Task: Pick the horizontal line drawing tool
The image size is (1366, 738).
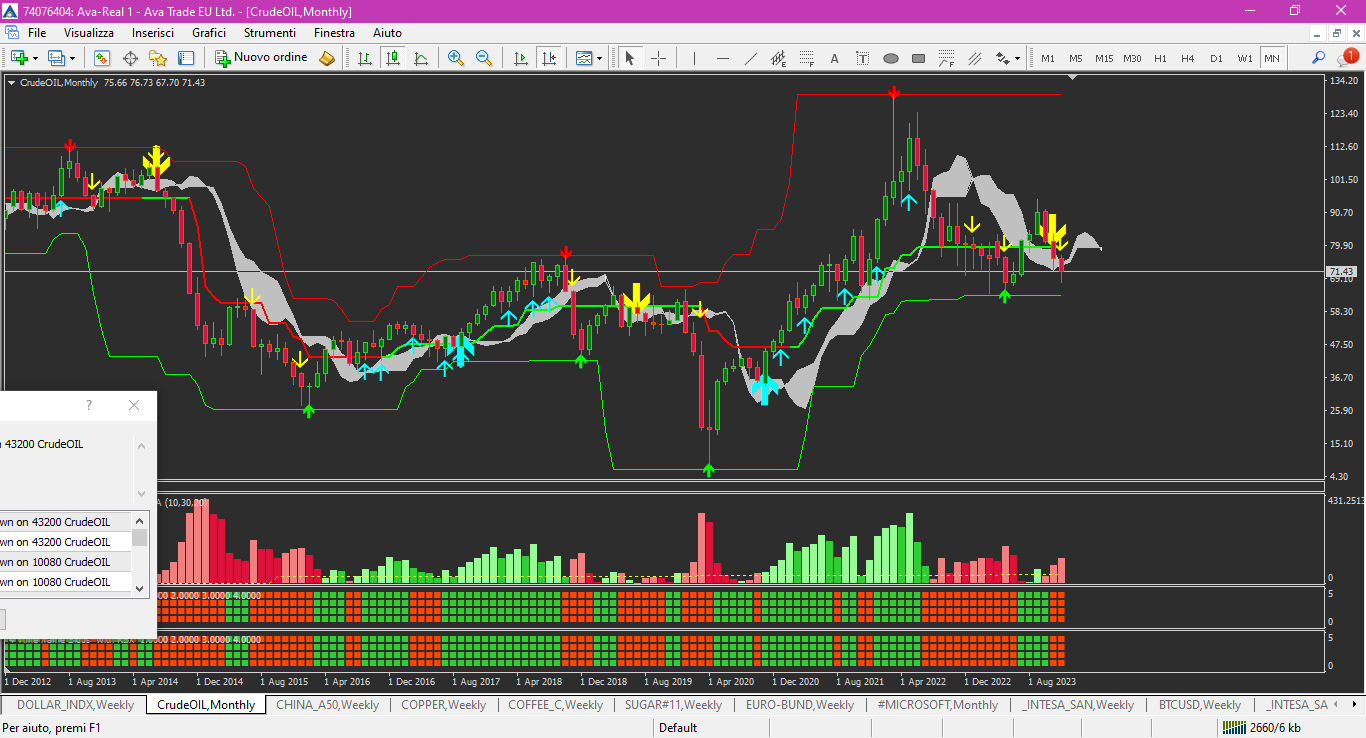Action: 722,58
